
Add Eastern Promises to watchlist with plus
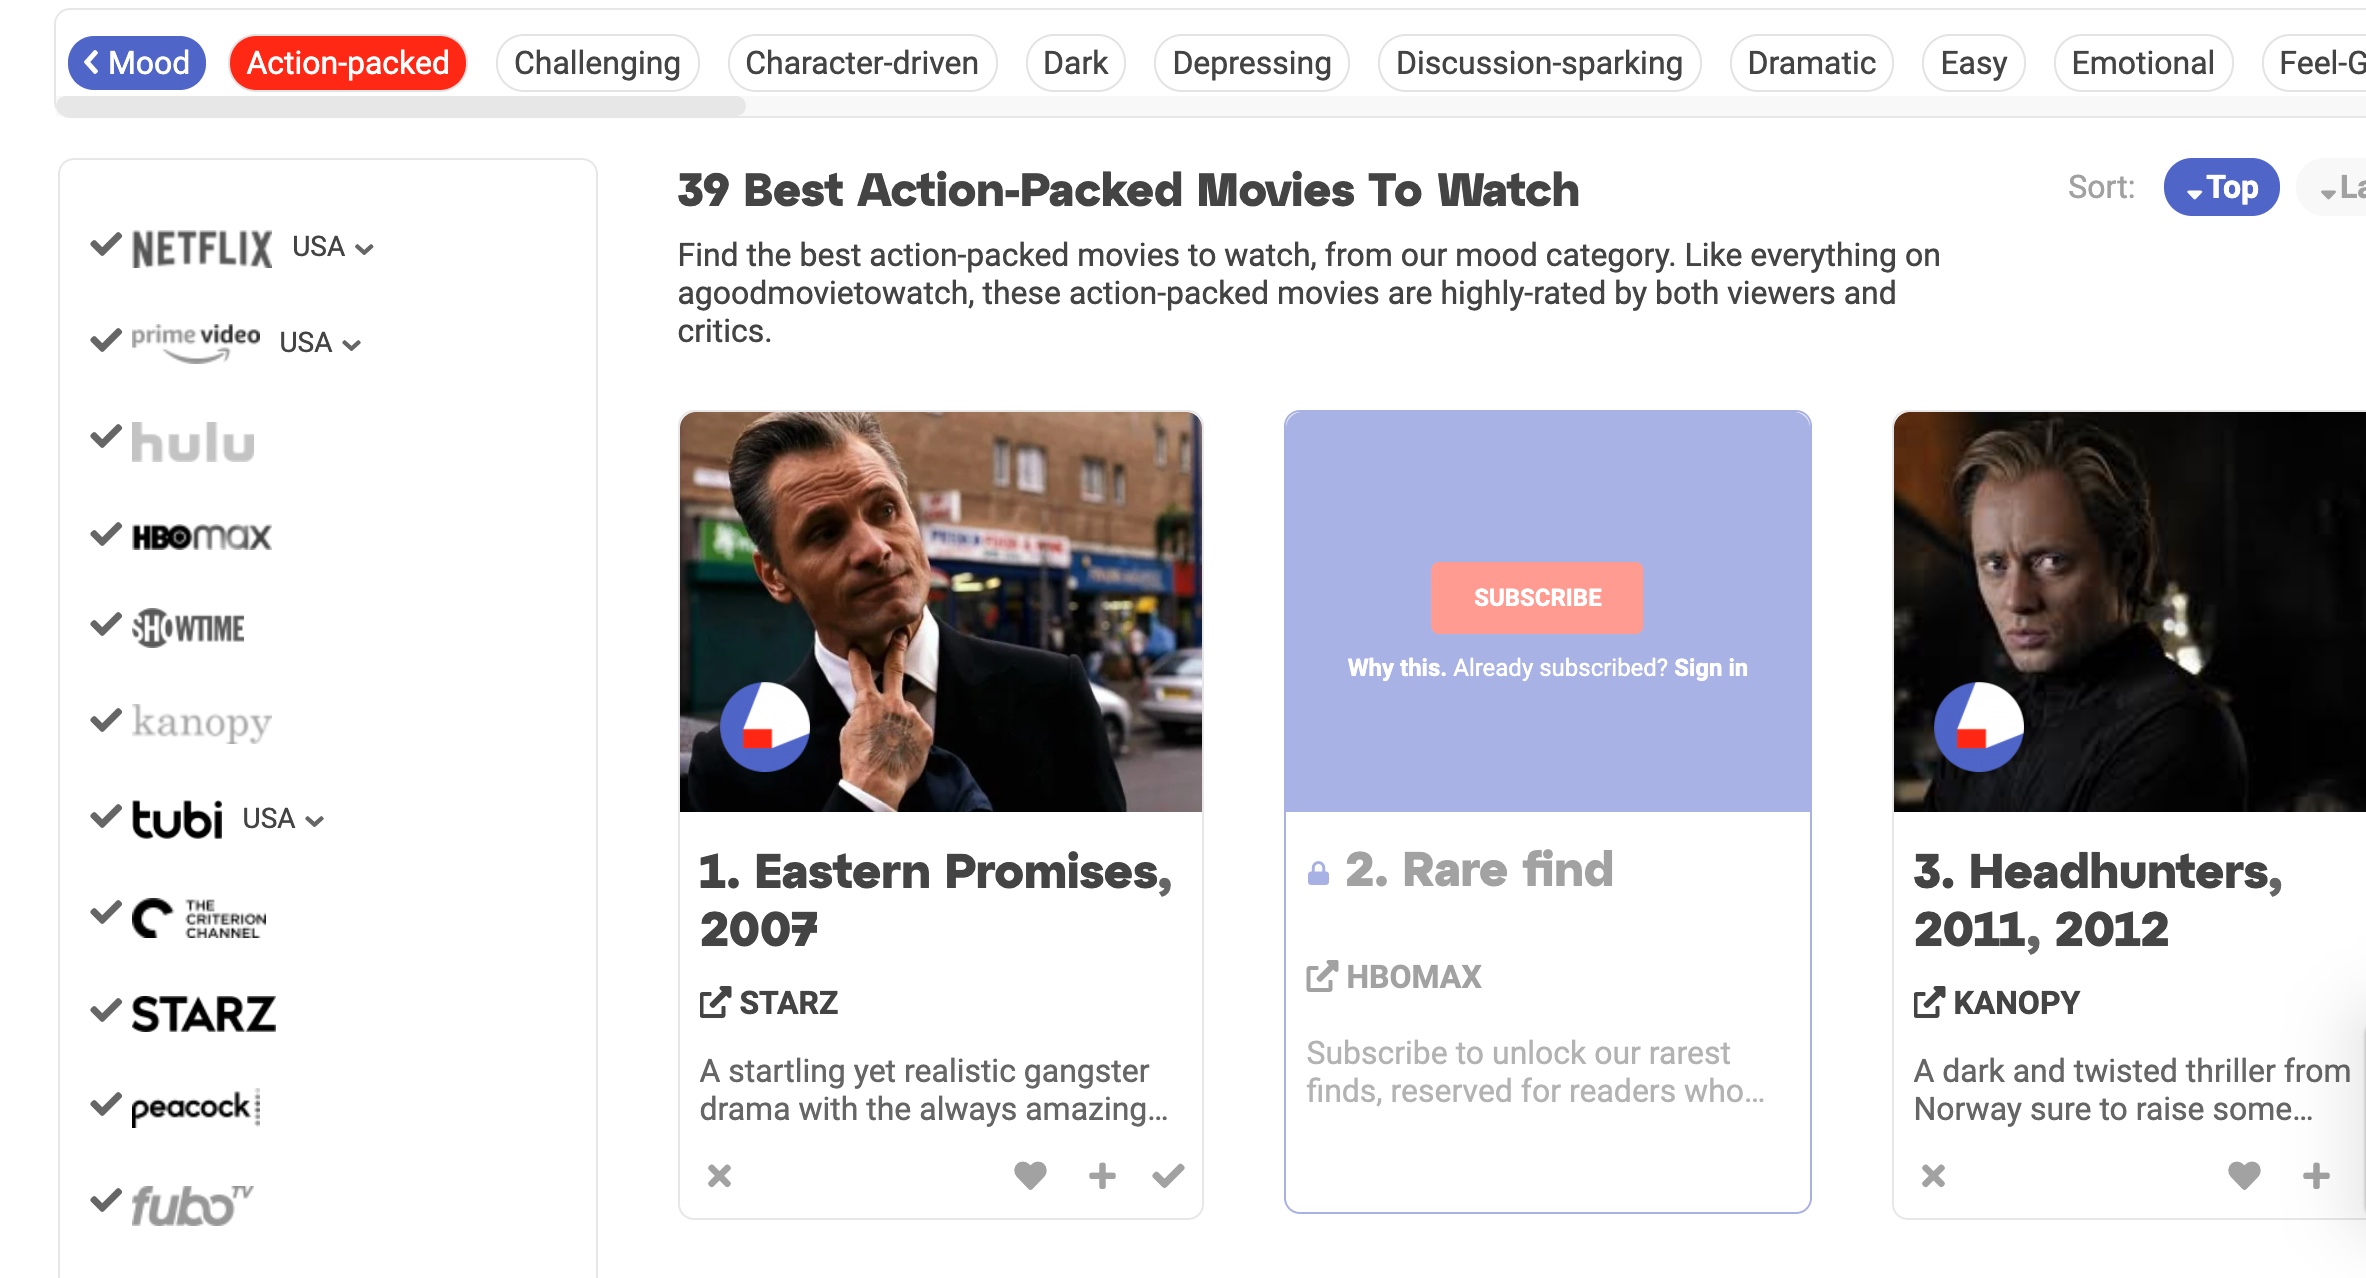[x=1102, y=1175]
